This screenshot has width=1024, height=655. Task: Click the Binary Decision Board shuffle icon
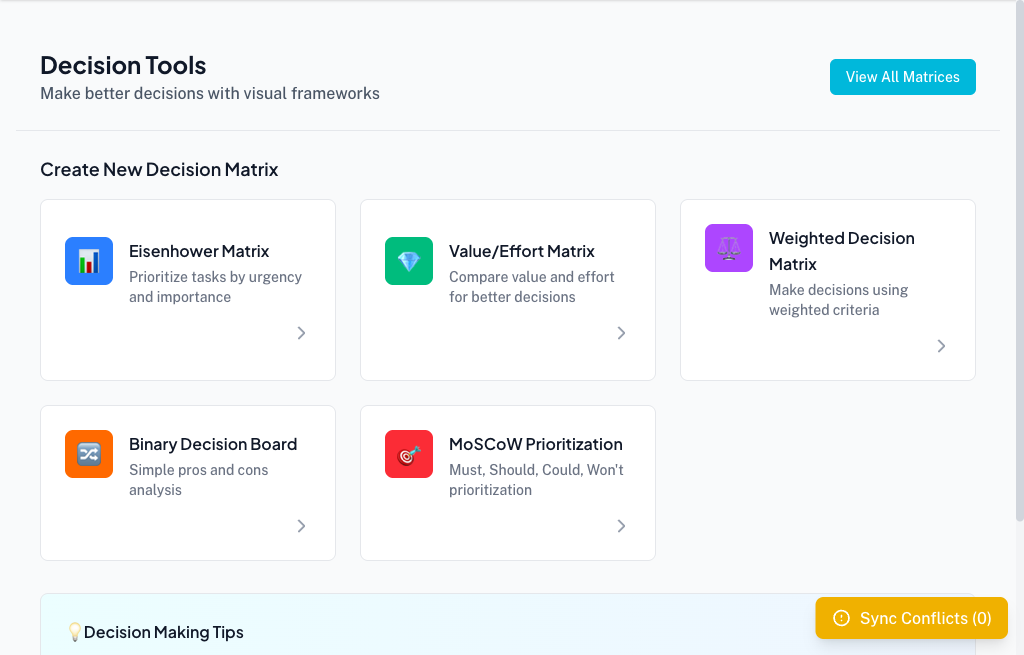coord(89,454)
